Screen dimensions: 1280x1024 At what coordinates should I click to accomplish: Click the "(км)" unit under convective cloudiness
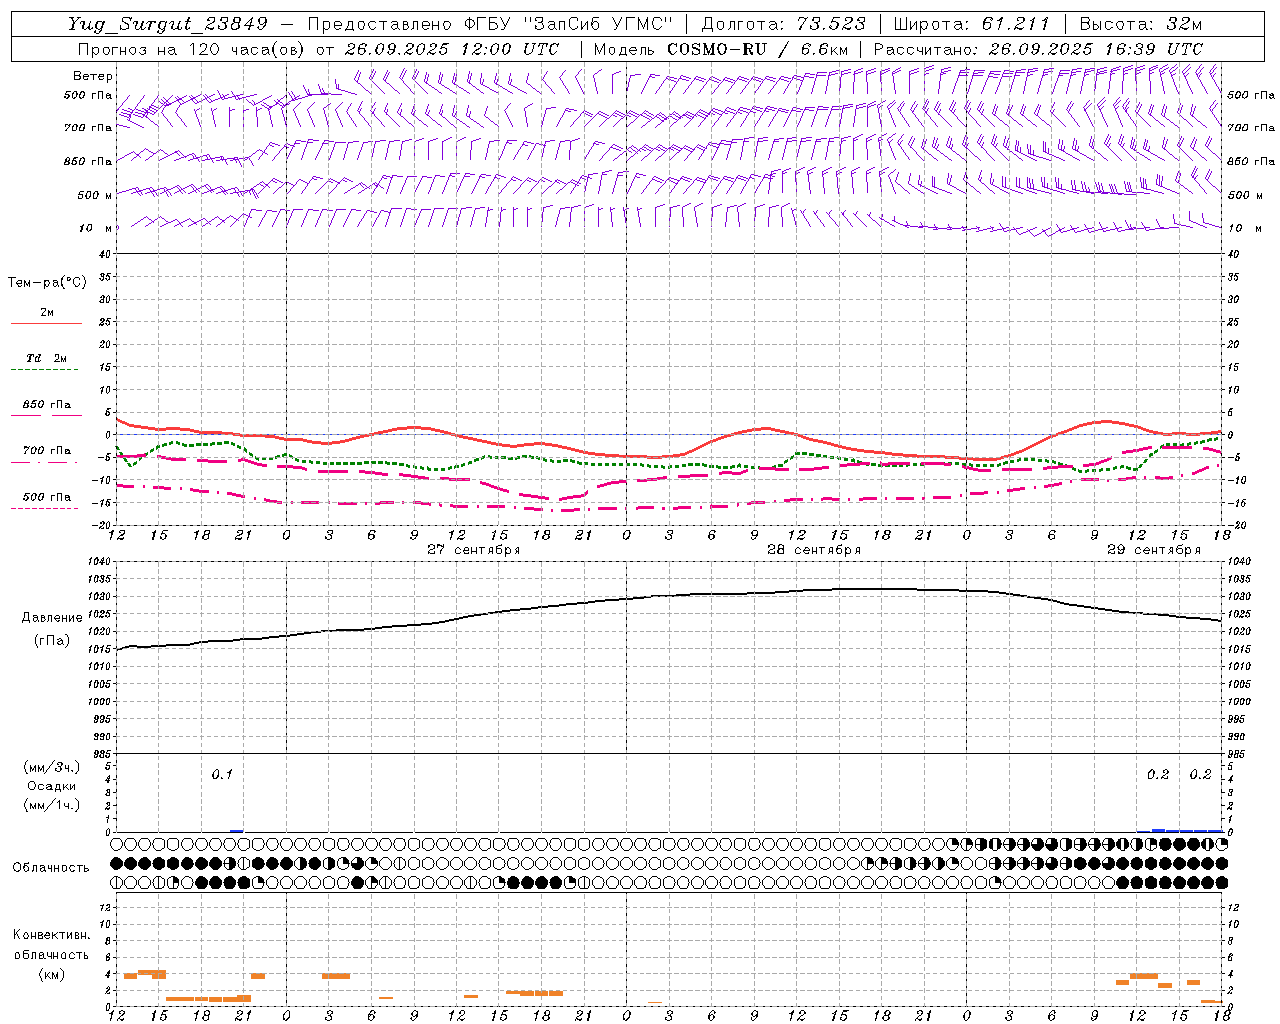(x=51, y=974)
